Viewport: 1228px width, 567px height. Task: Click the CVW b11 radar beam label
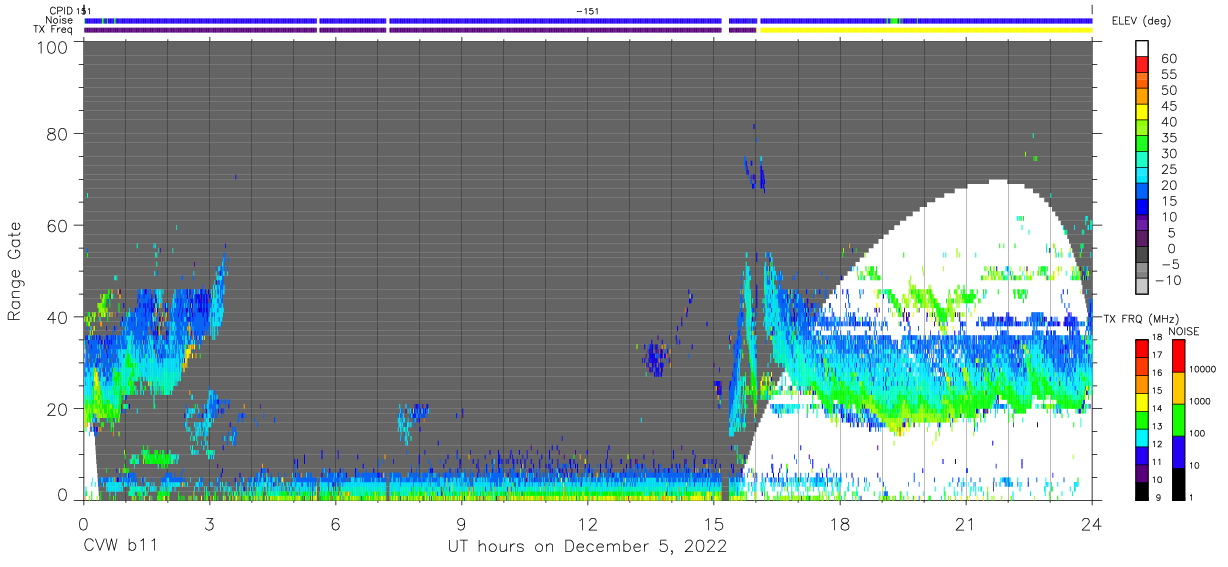tap(119, 547)
